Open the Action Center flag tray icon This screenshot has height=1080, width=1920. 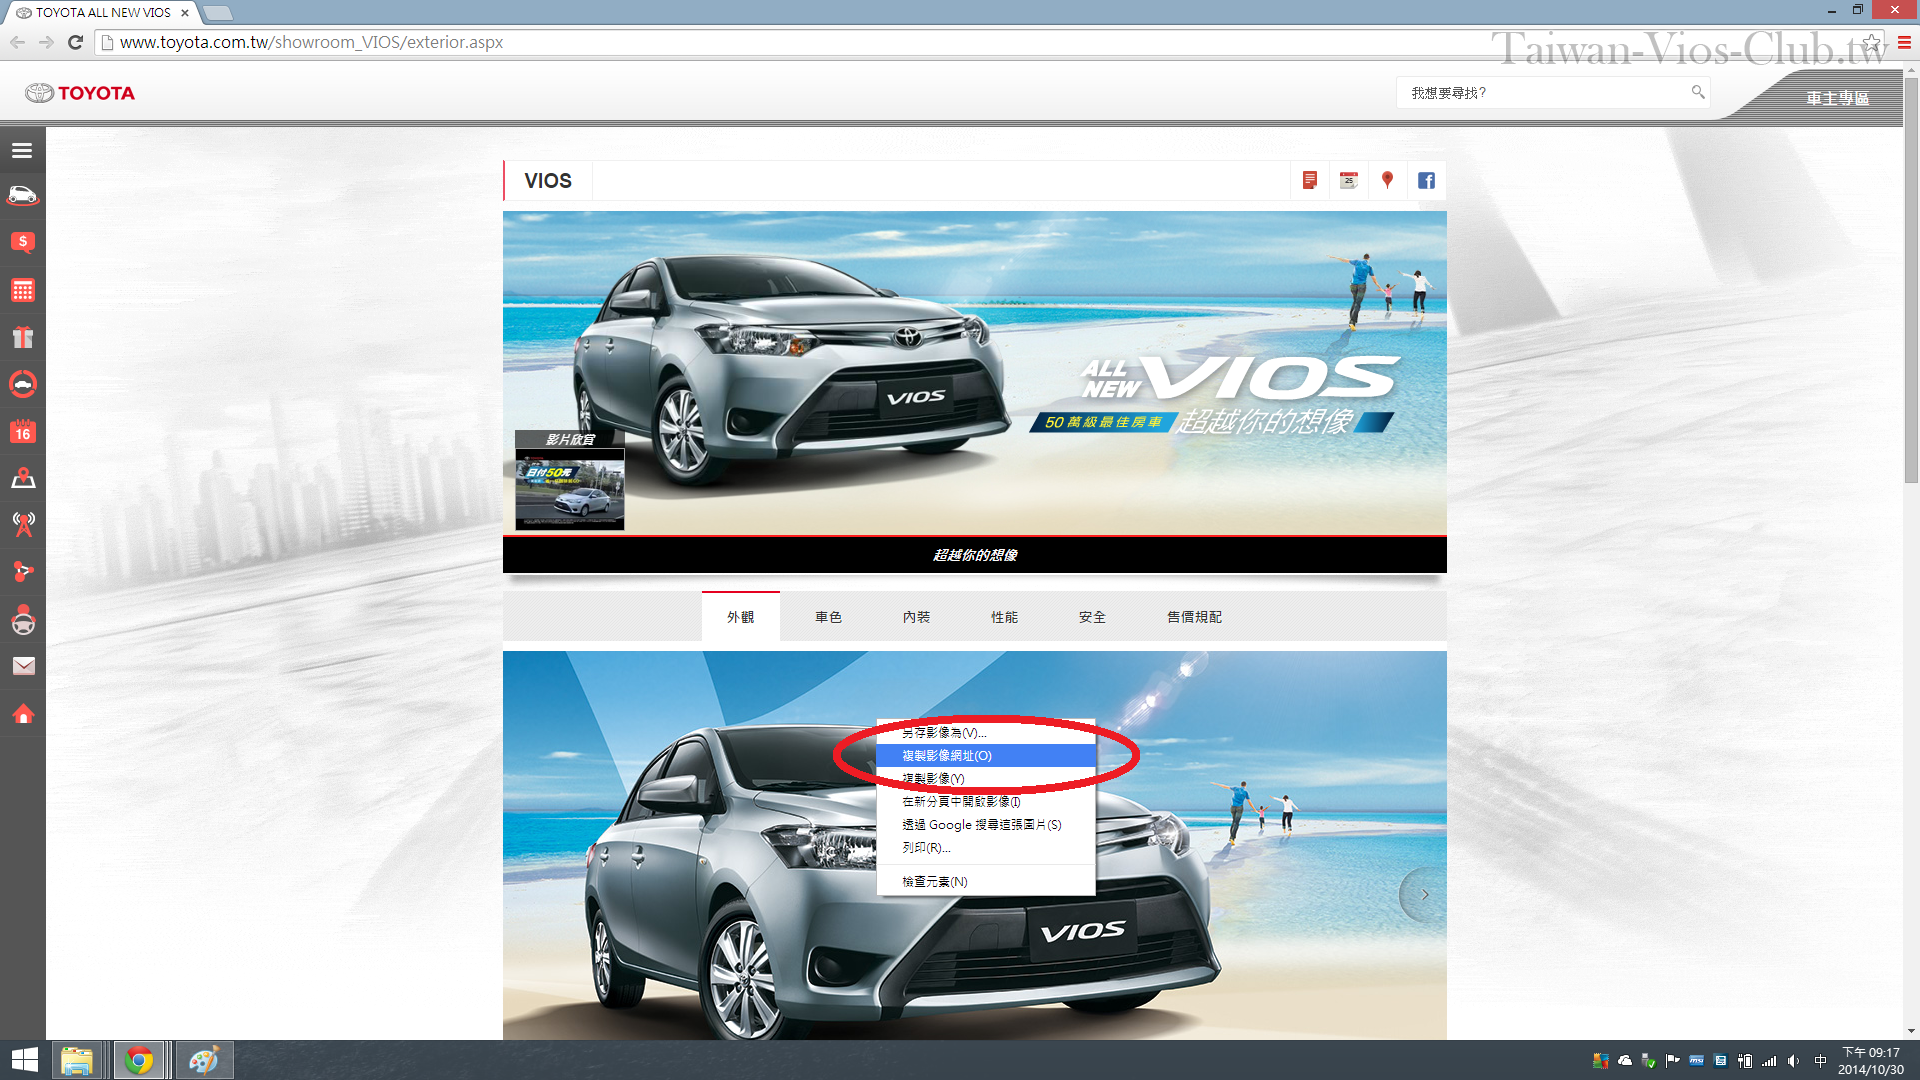[x=1673, y=1061]
